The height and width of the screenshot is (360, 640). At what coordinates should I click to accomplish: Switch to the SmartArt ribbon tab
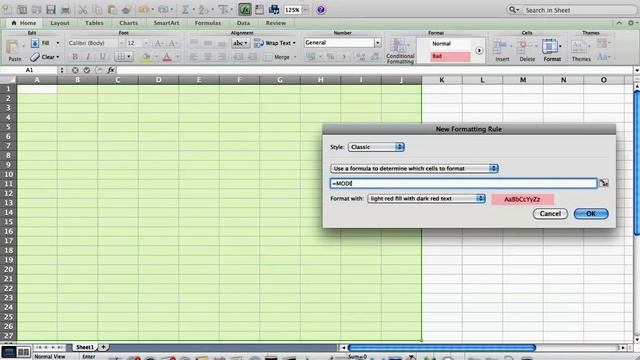(166, 23)
